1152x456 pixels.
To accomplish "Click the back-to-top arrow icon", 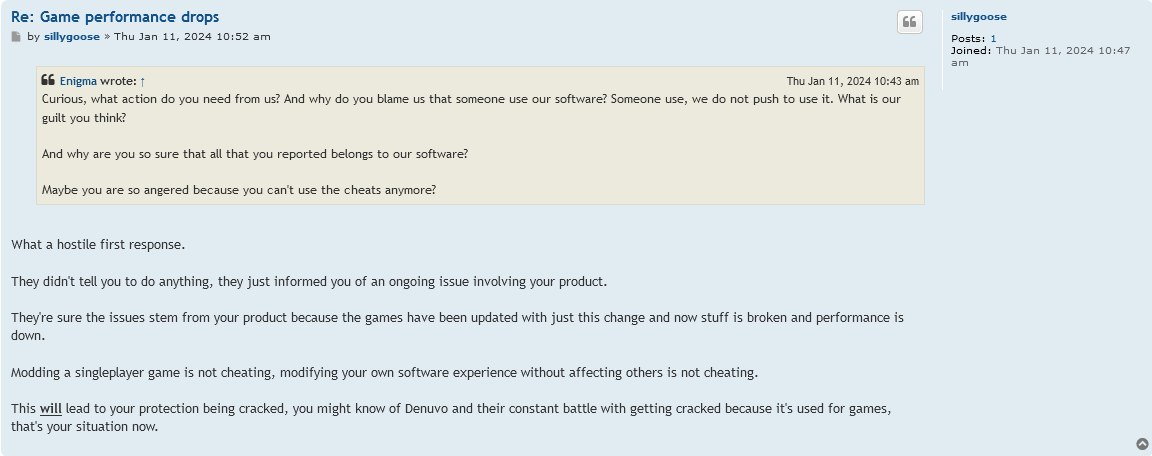I will click(1142, 444).
